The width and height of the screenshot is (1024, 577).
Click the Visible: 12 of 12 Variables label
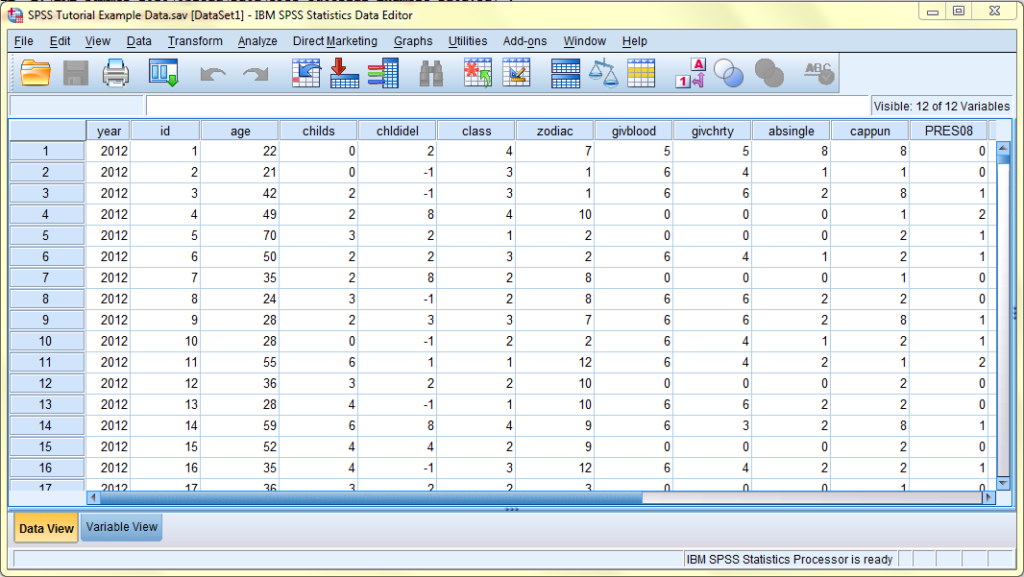941,106
